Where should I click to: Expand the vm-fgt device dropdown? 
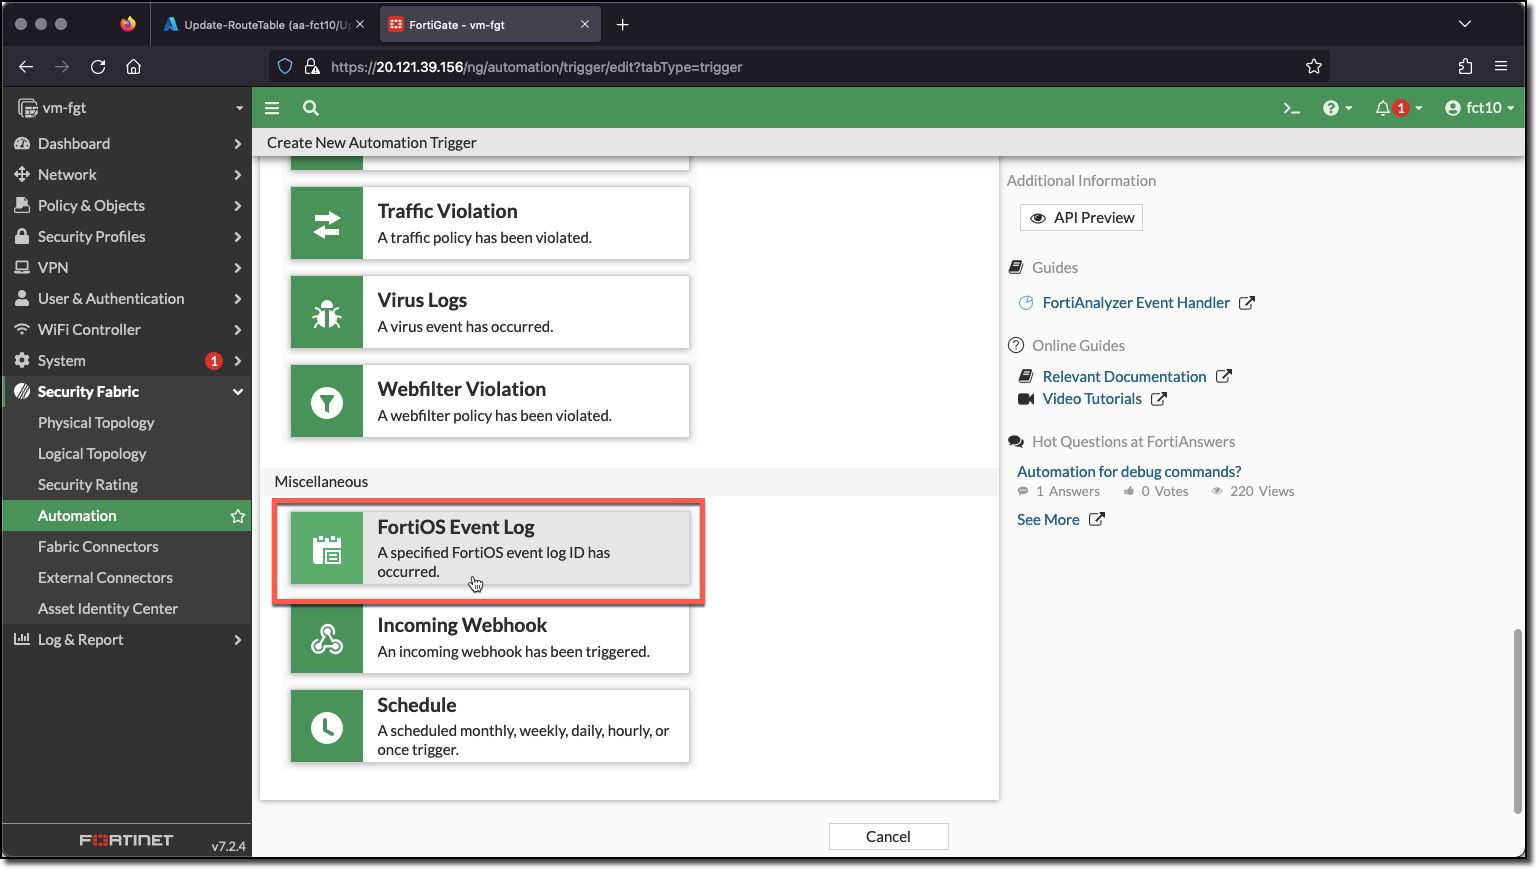pyautogui.click(x=239, y=108)
